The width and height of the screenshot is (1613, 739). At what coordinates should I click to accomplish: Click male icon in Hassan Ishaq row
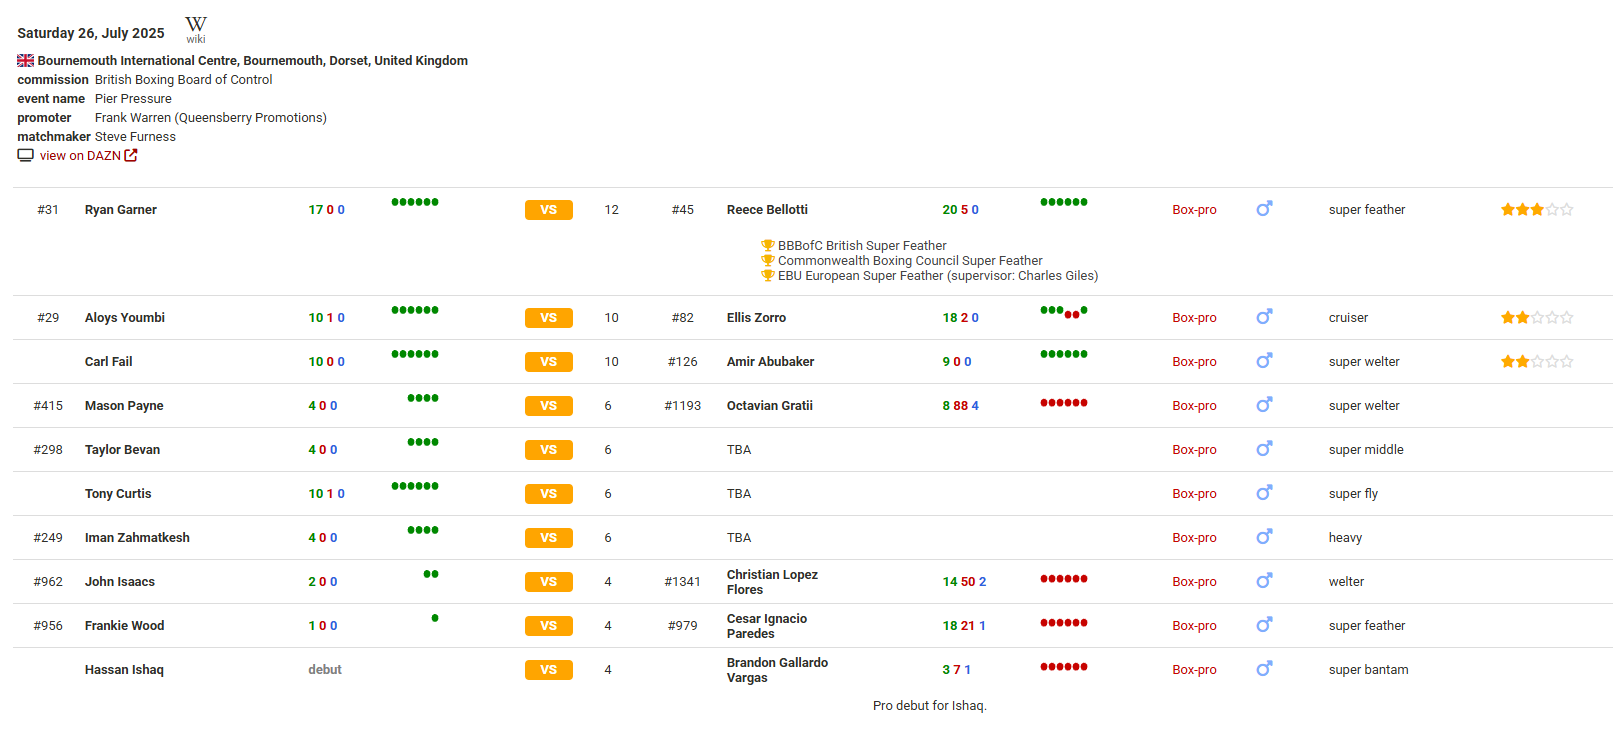1264,669
